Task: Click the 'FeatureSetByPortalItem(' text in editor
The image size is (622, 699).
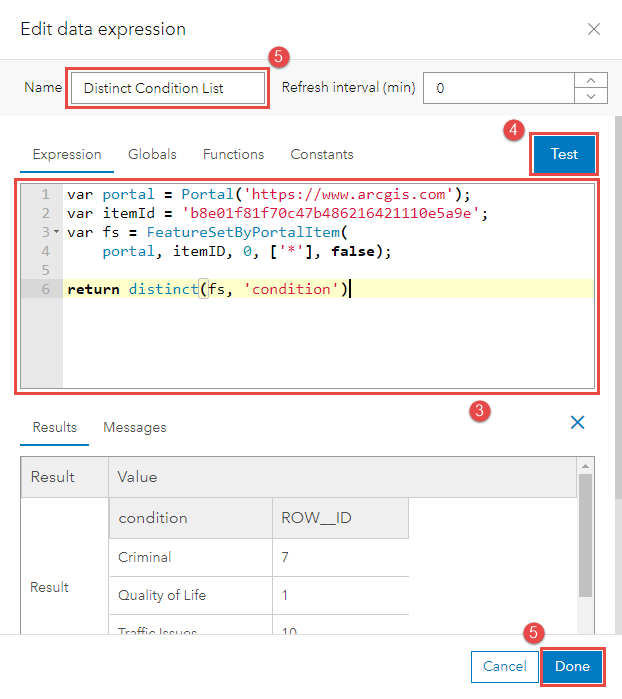Action: pyautogui.click(x=247, y=232)
